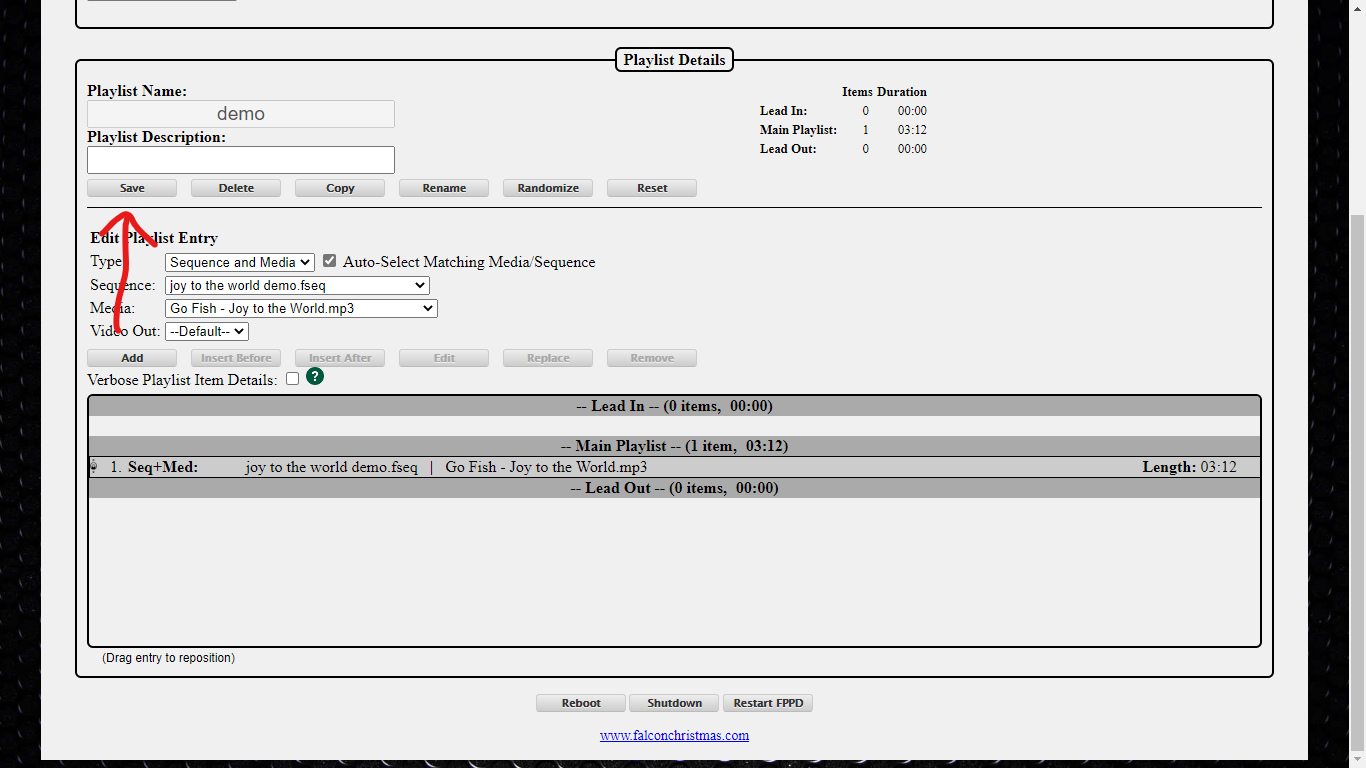Click the Reset button
The height and width of the screenshot is (768, 1366).
(652, 188)
